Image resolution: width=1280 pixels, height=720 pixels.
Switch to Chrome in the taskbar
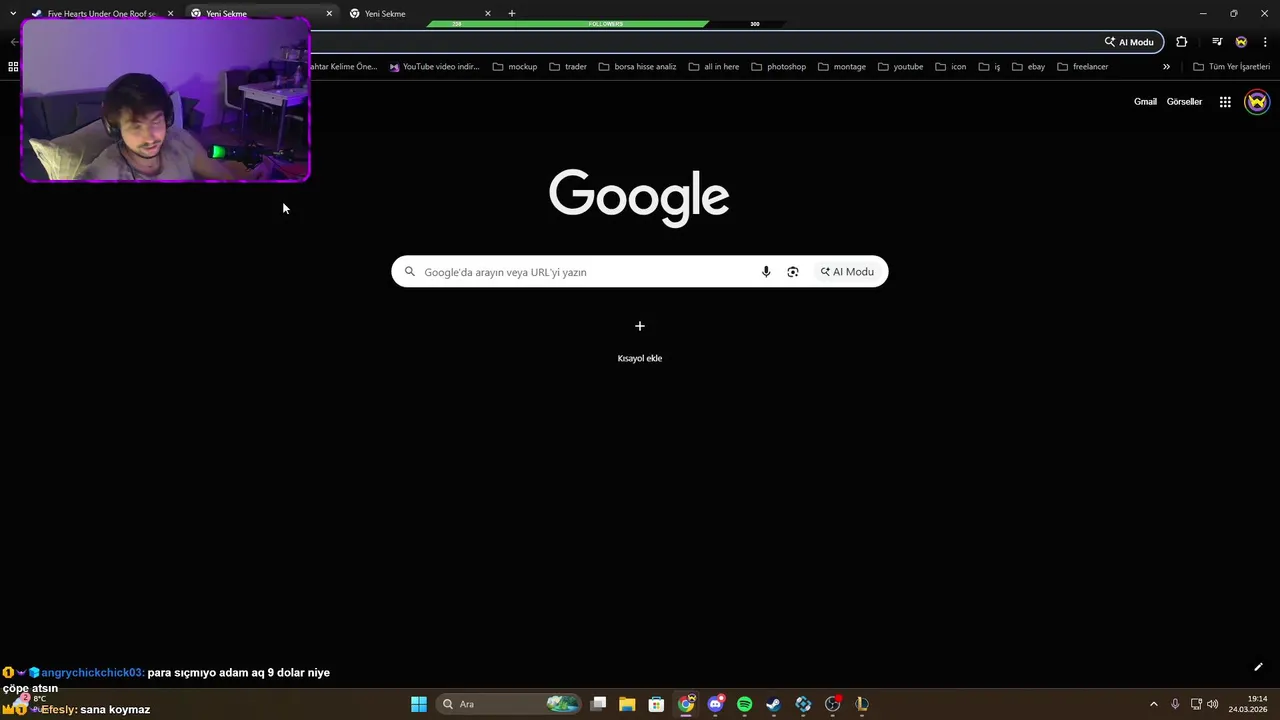pyautogui.click(x=686, y=704)
